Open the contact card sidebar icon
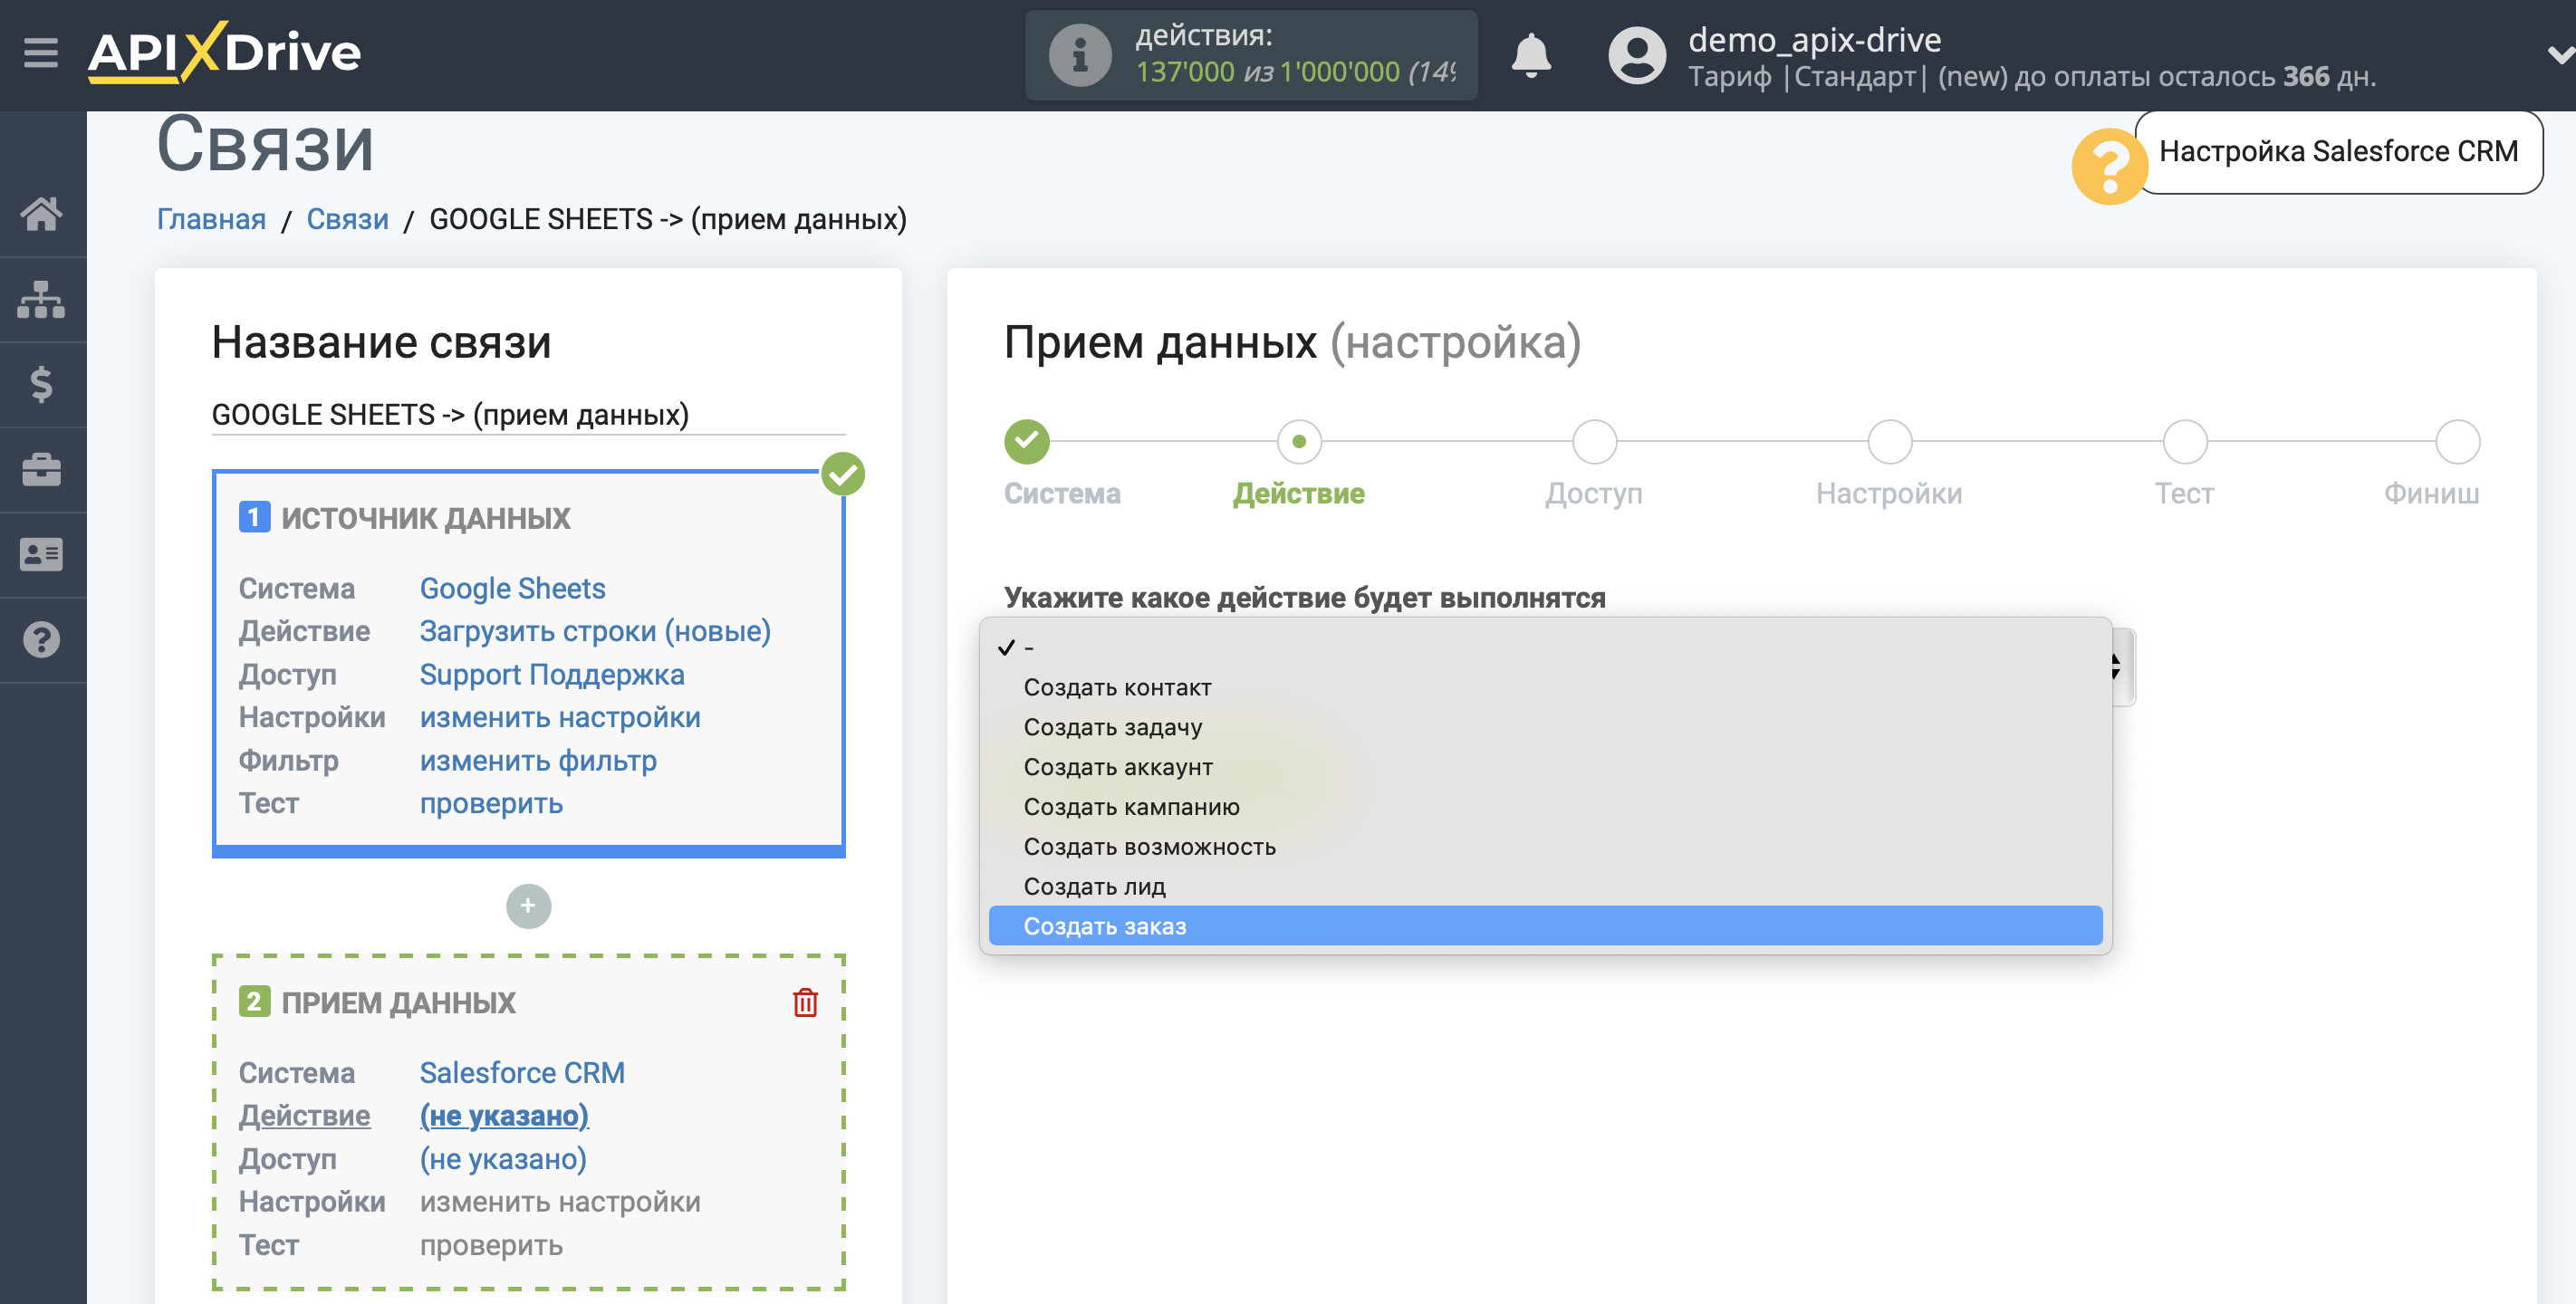 pyautogui.click(x=41, y=554)
